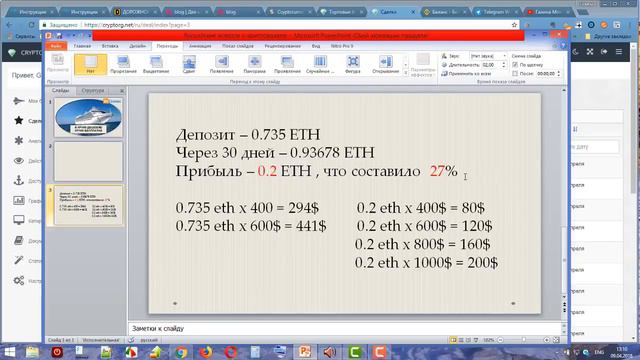The height and width of the screenshot is (360, 640).
Task: Switch to normal view in status bar
Action: point(453,340)
